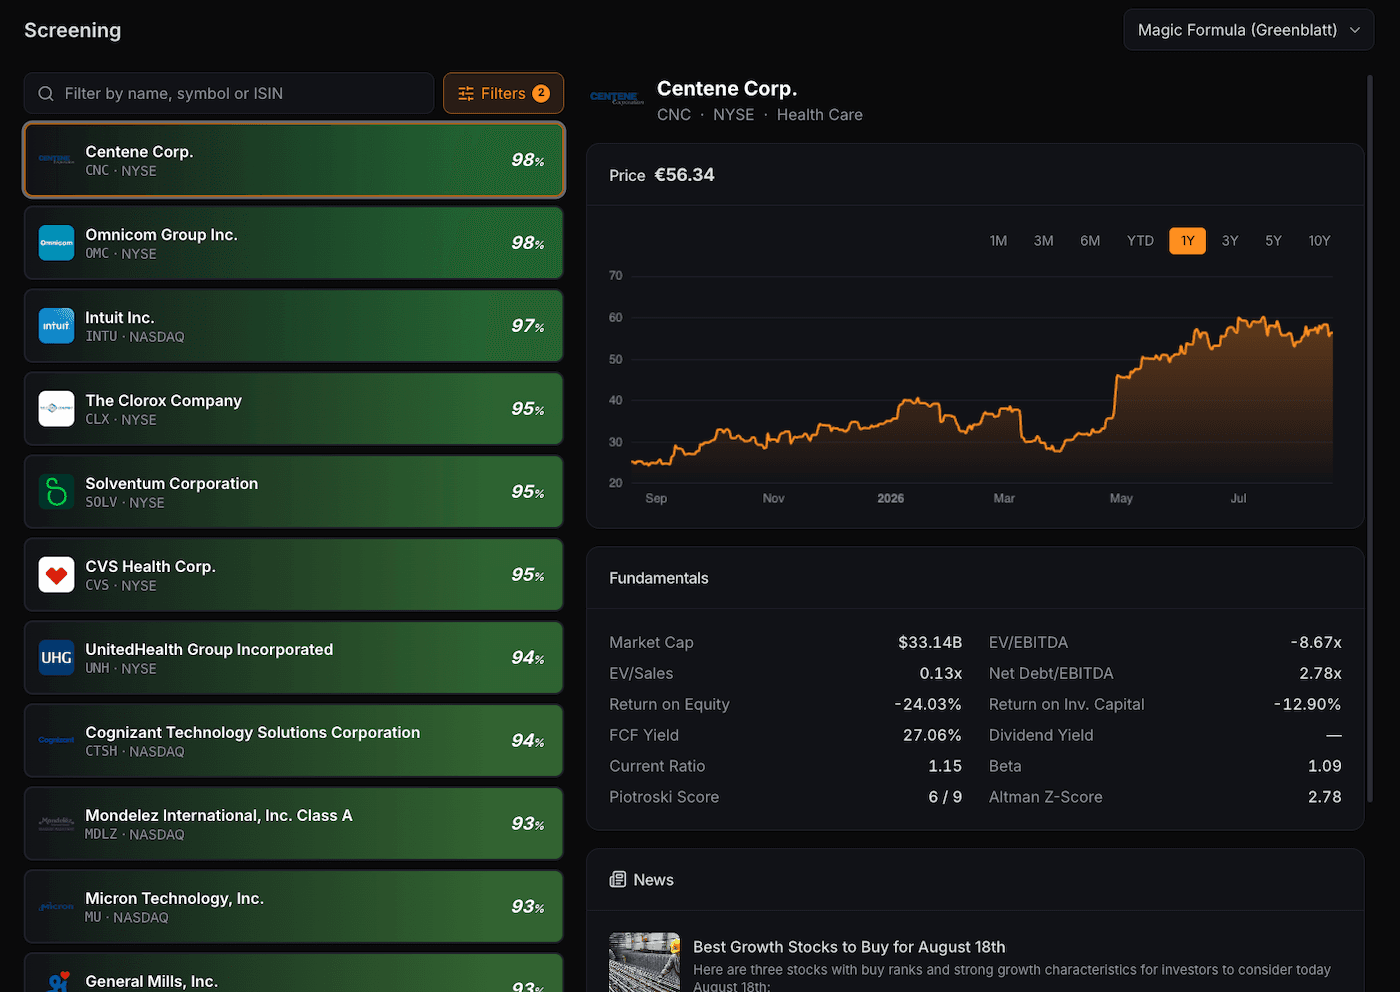The image size is (1400, 992).
Task: Open The Clorox Company row
Action: click(x=294, y=409)
